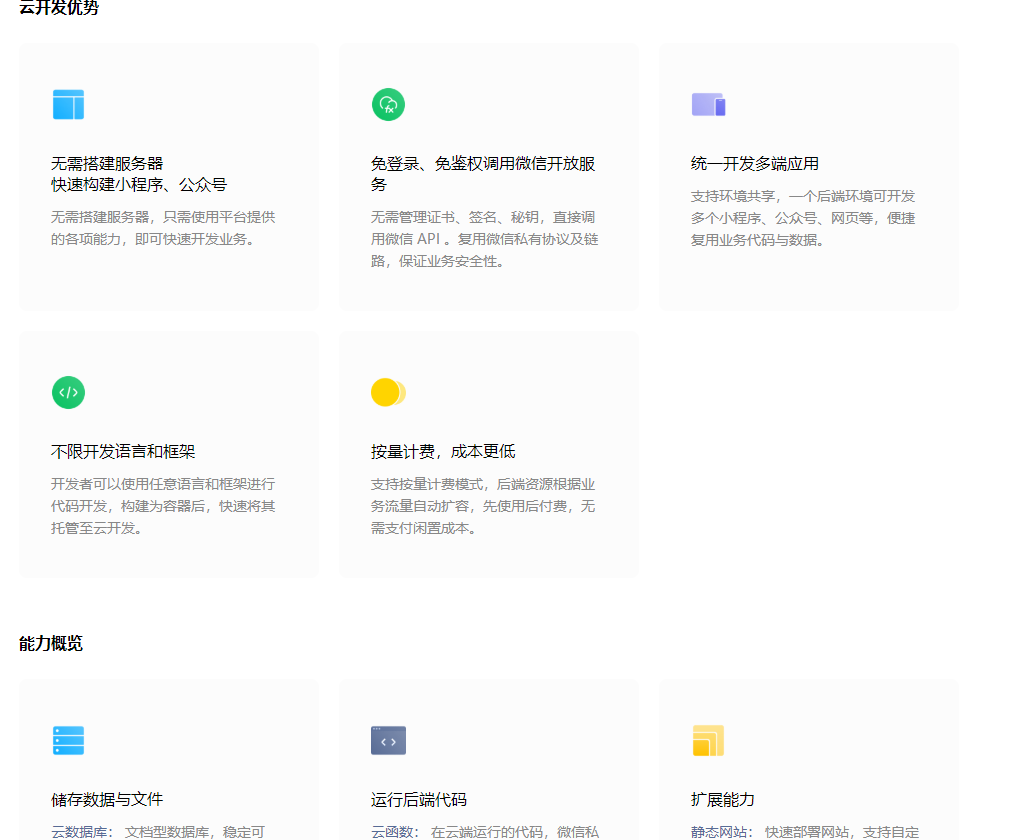Click the code window icon above 运行后端代码
Viewport: 1012px width, 840px height.
point(388,741)
